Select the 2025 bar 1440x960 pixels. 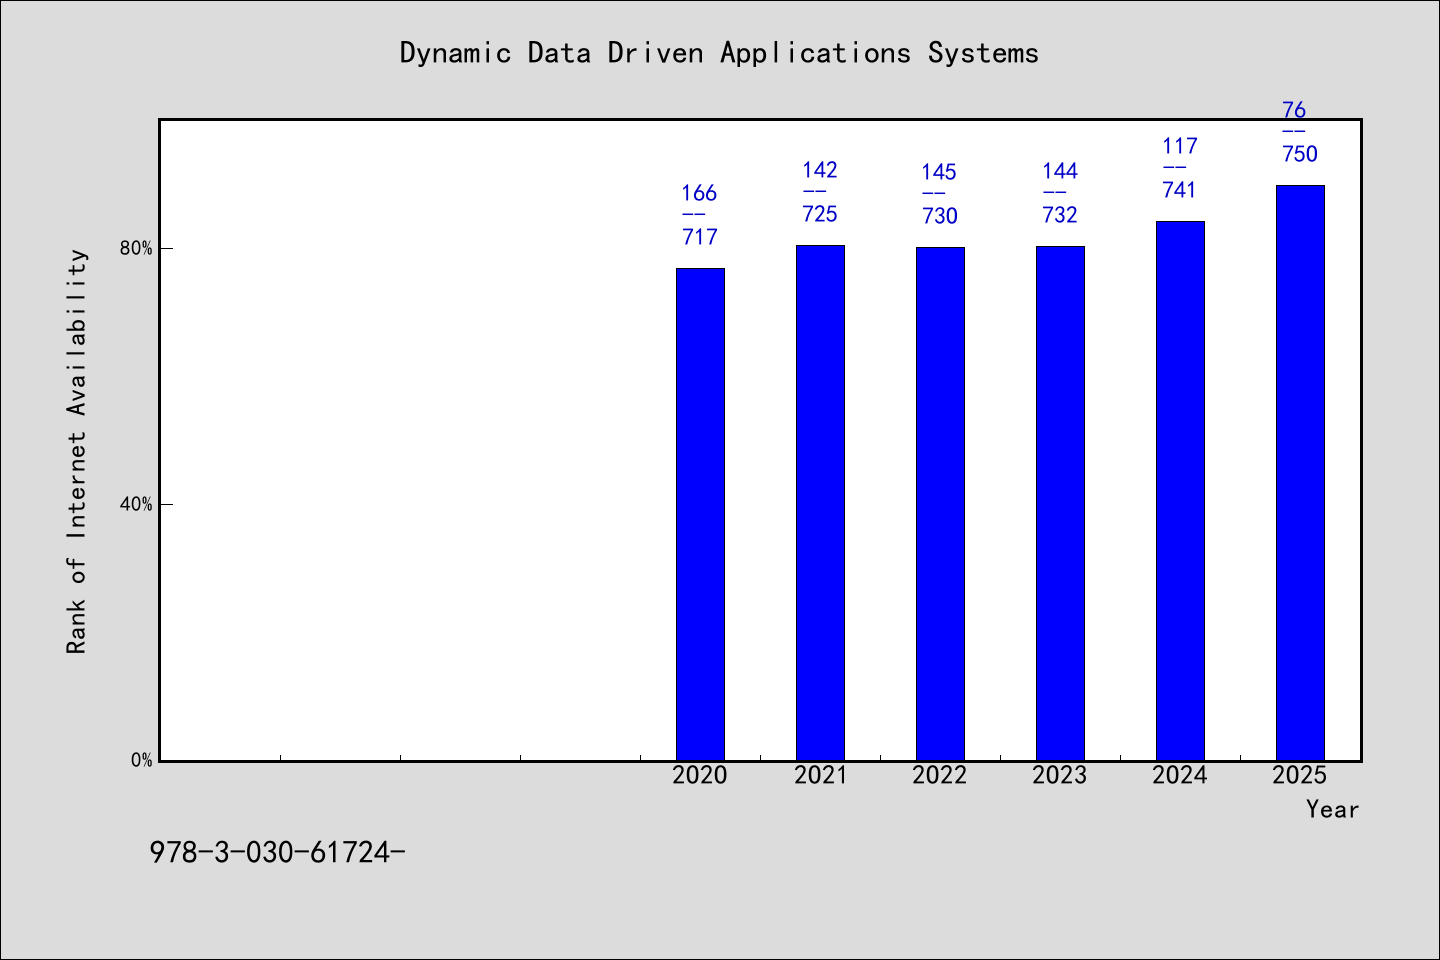(1300, 473)
